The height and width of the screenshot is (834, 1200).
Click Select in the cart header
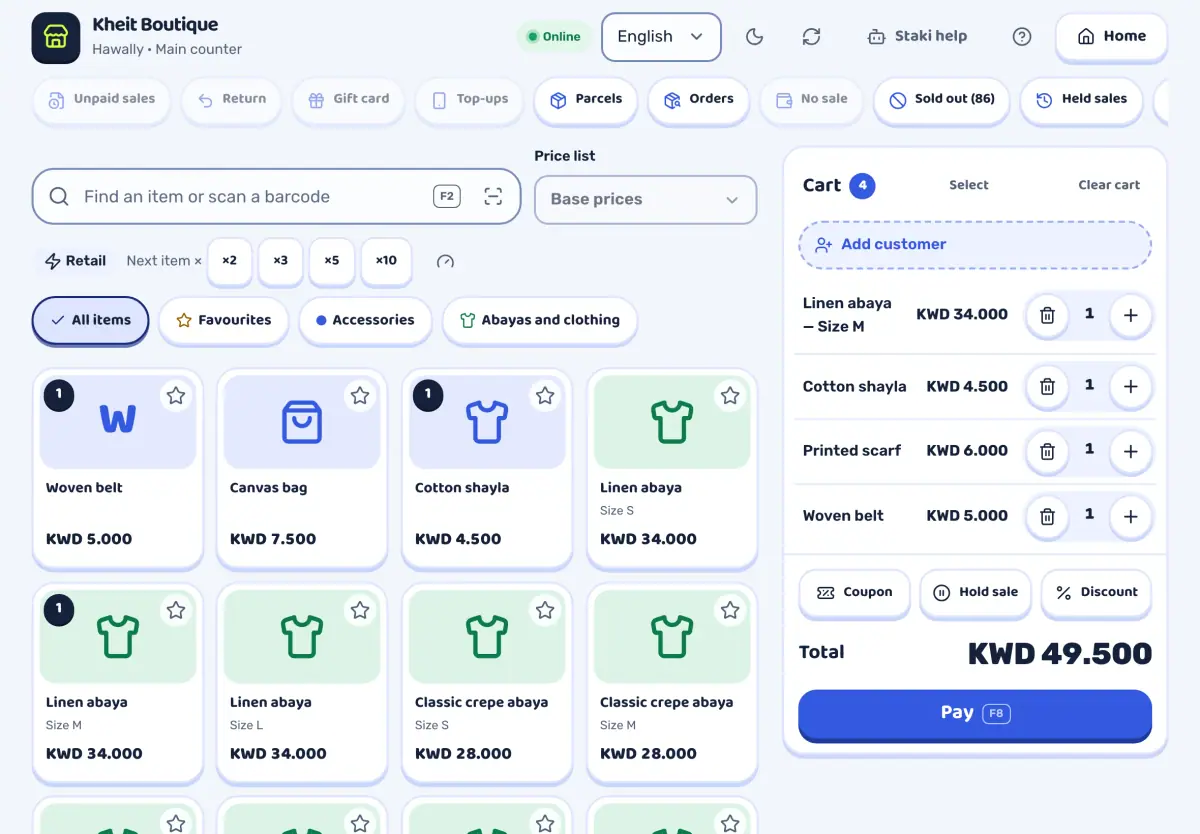point(968,185)
